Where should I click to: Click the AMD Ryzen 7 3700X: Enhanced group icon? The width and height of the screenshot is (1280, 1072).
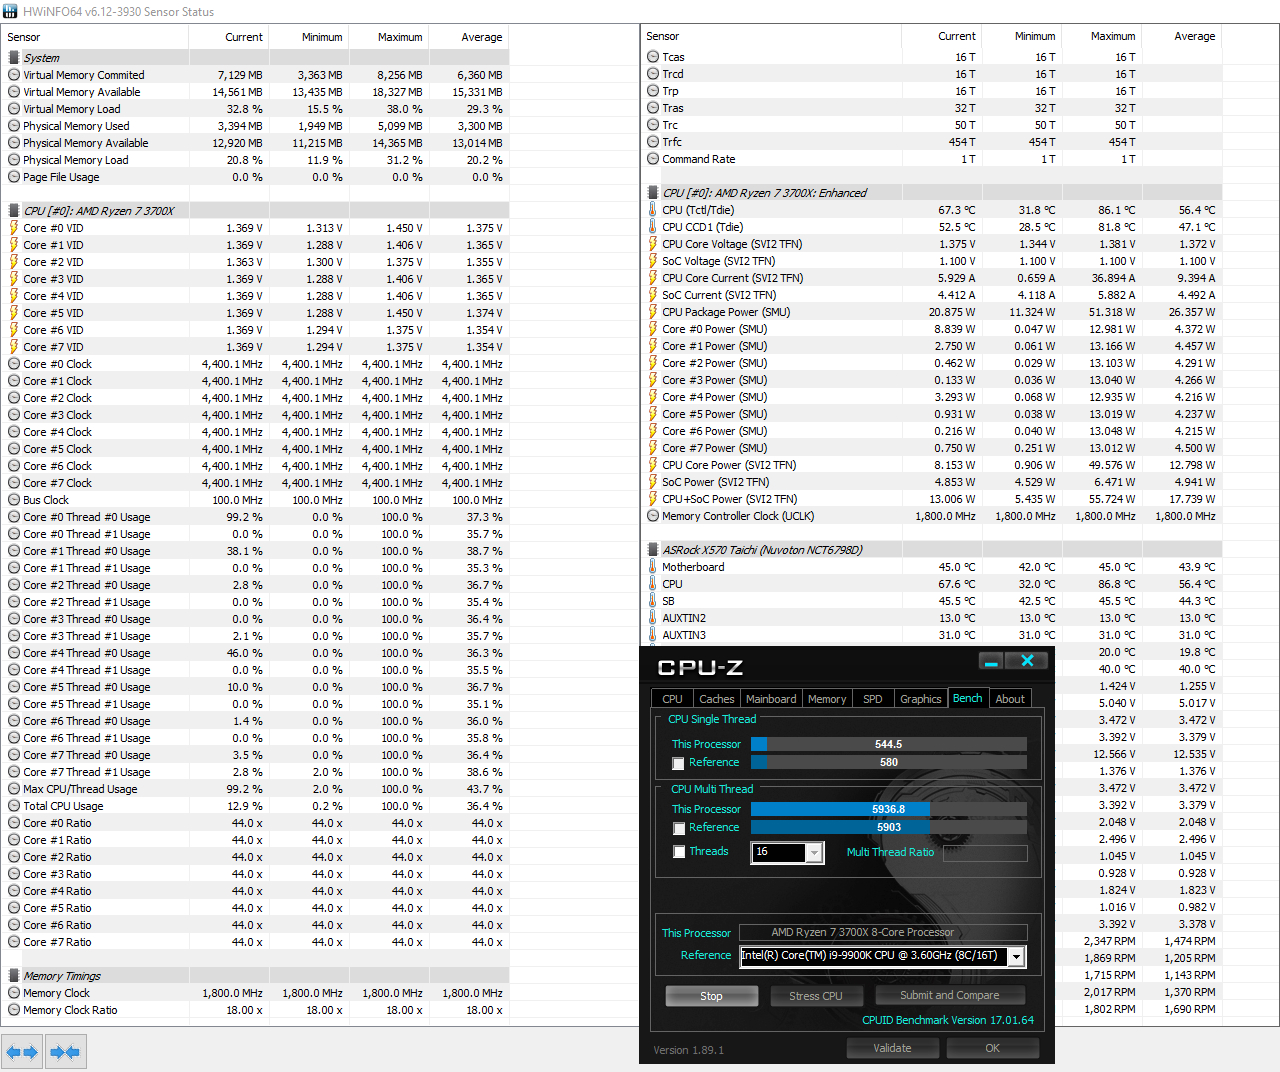tap(653, 193)
